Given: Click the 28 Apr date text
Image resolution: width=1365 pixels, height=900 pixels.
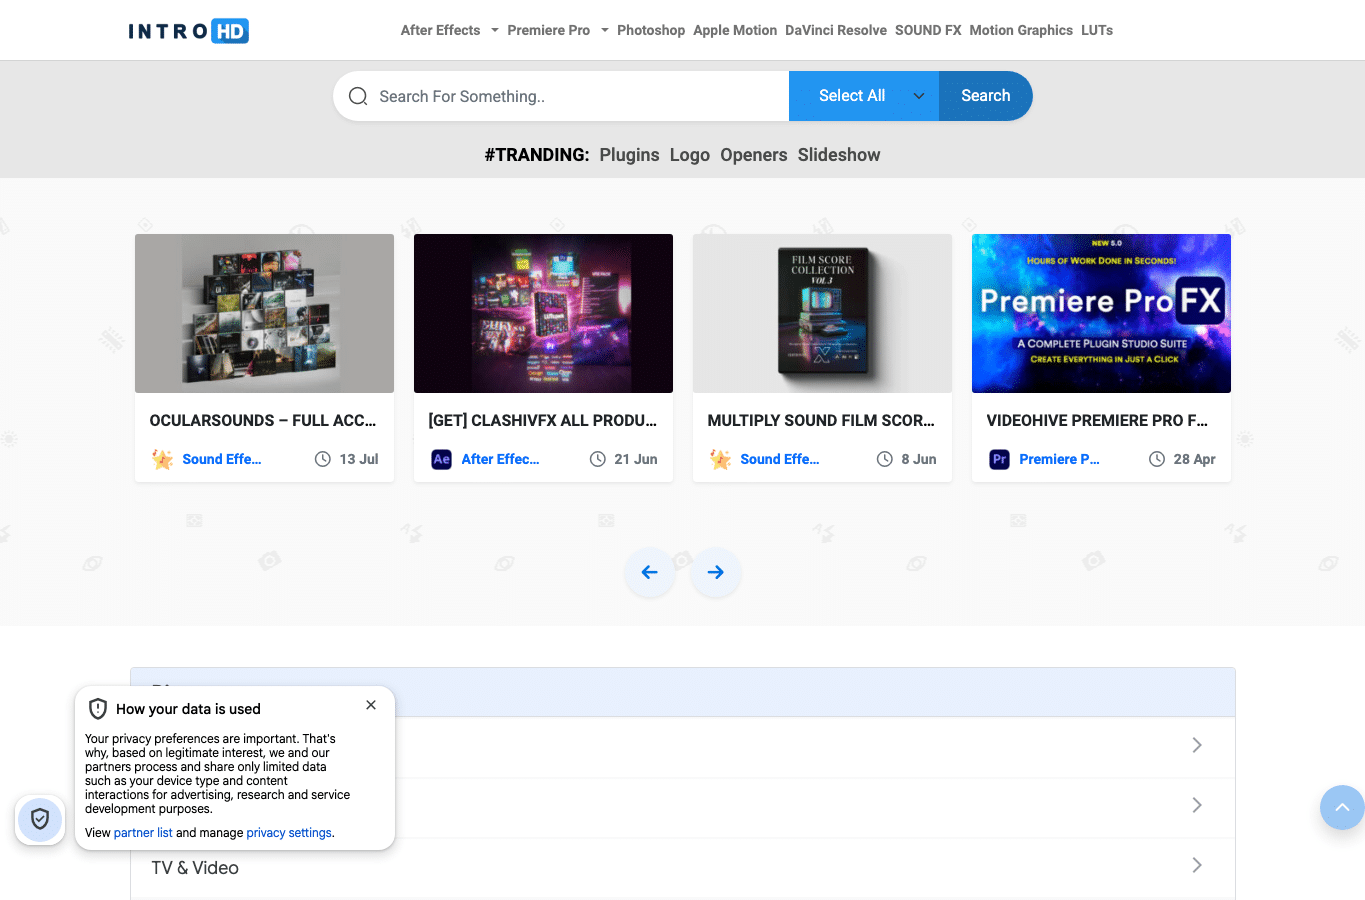Looking at the screenshot, I should (1195, 459).
